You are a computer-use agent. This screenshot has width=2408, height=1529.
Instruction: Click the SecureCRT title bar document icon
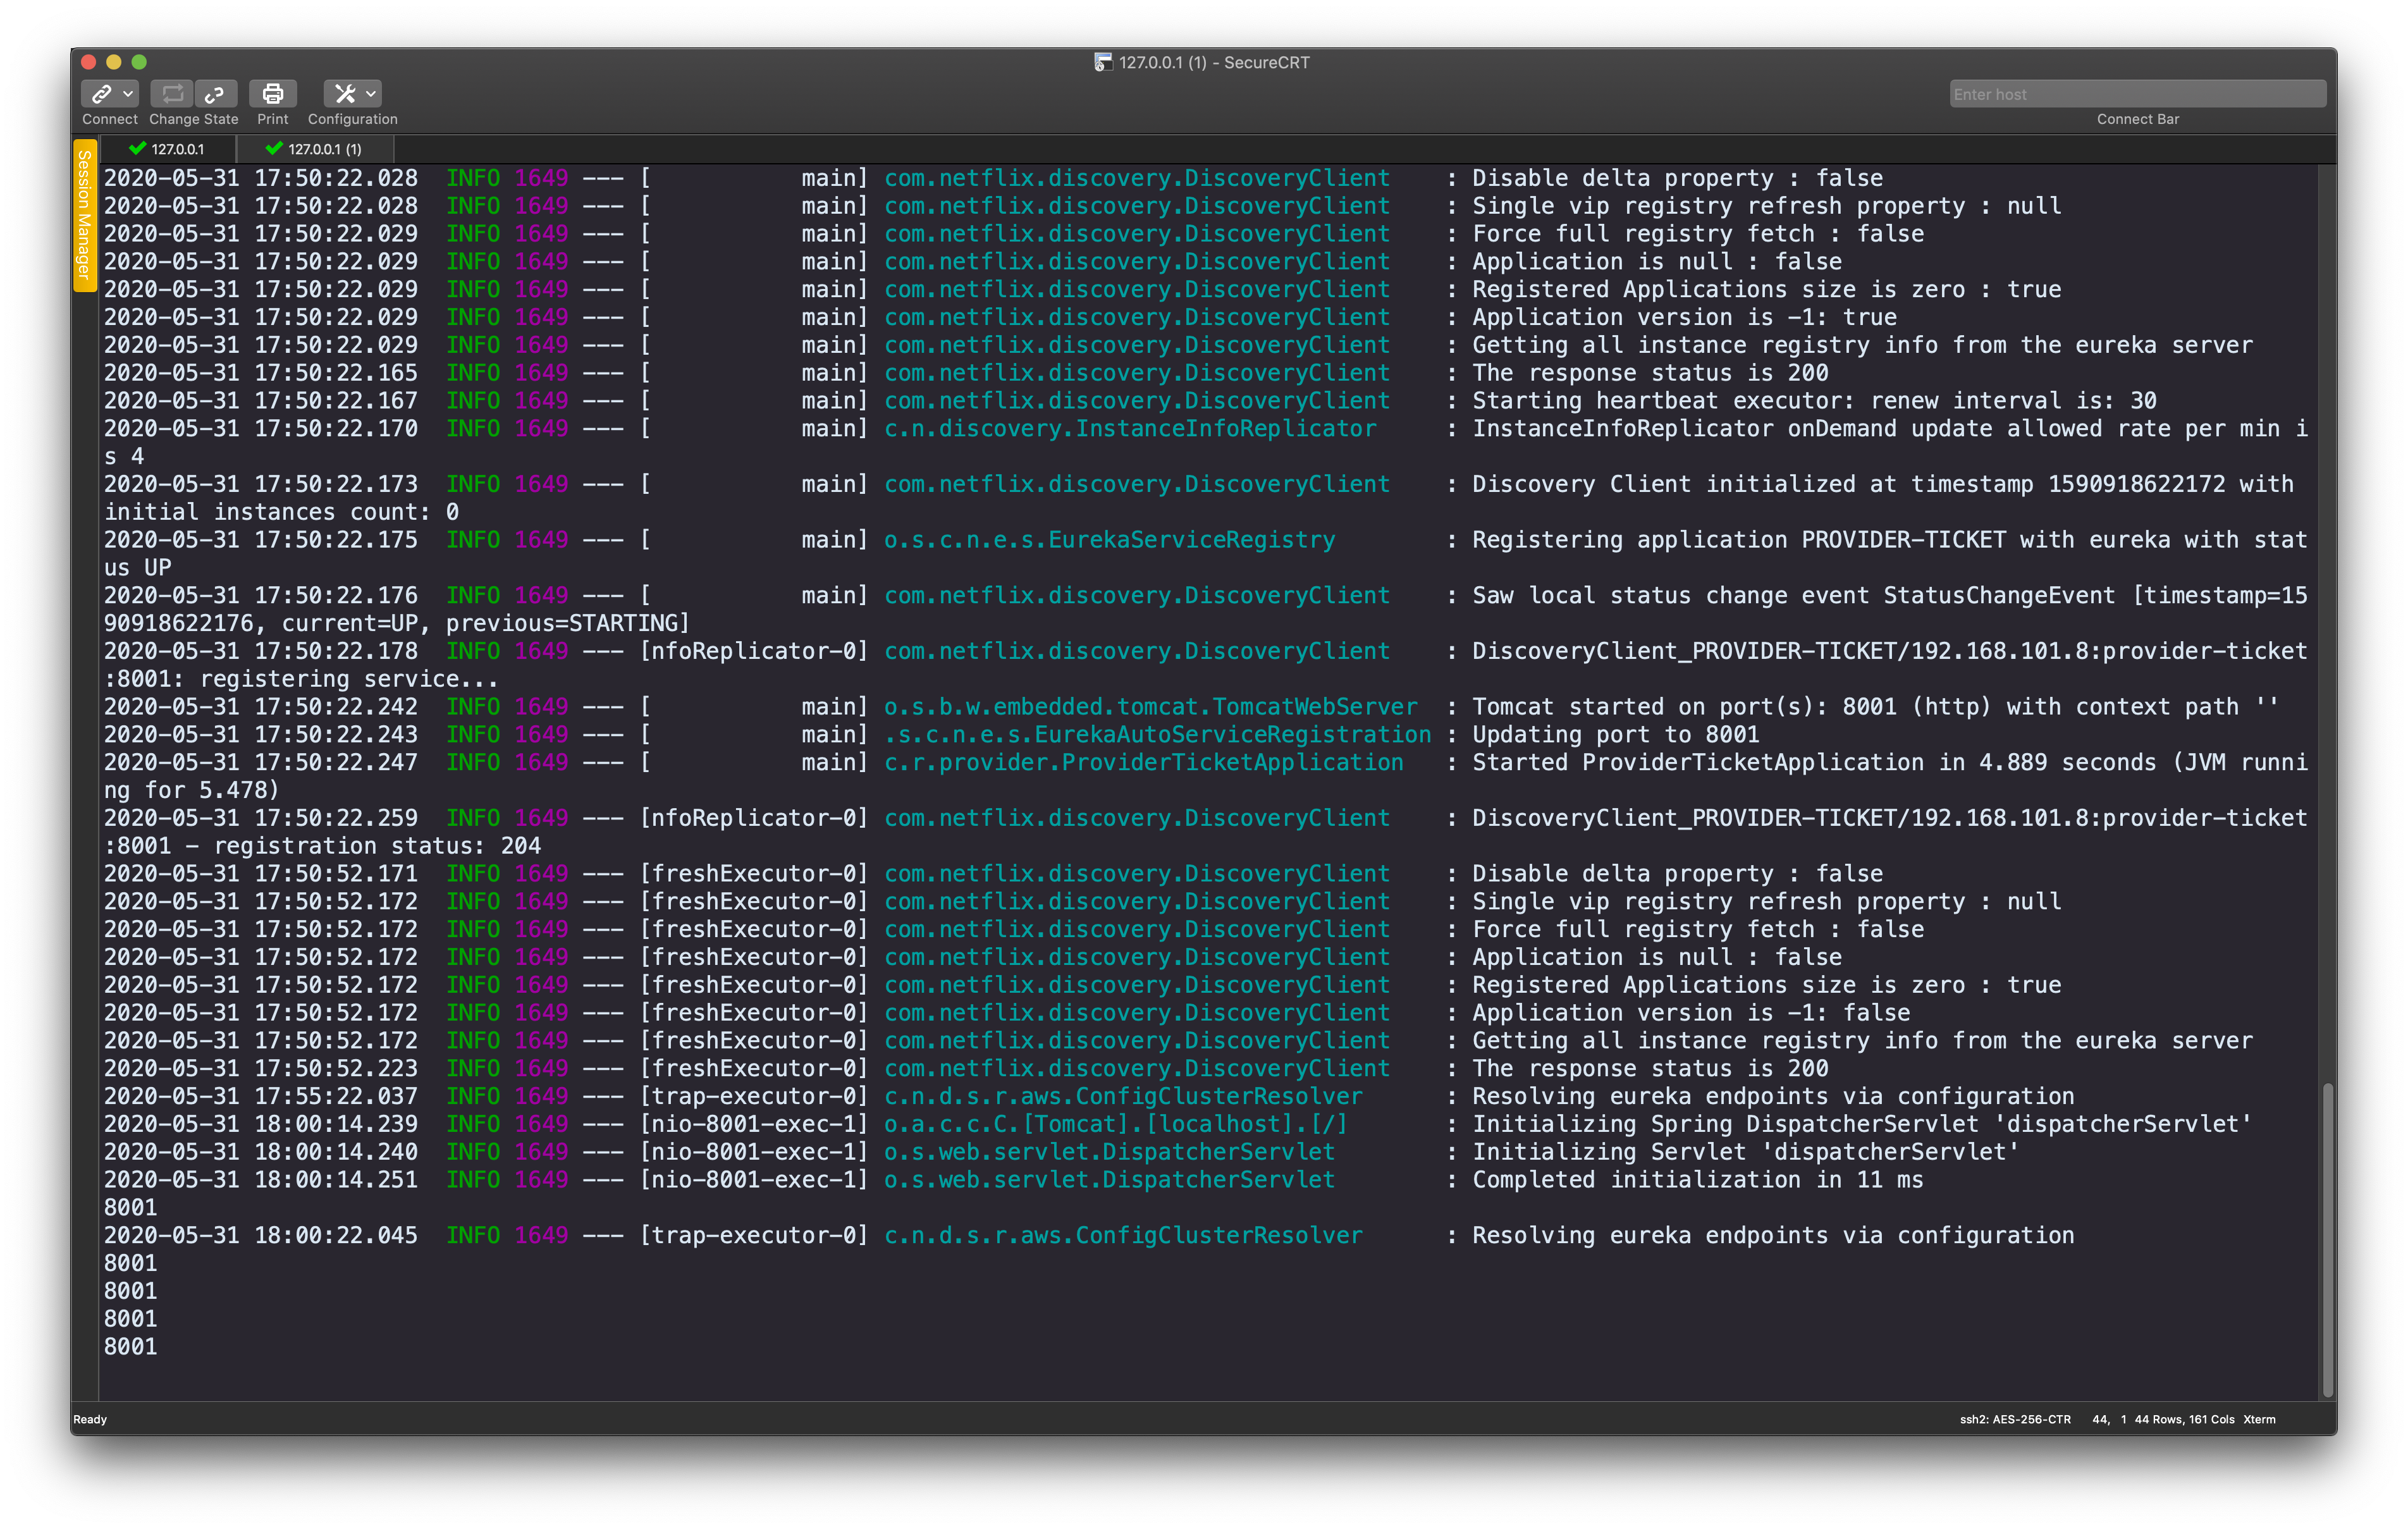[x=1102, y=62]
